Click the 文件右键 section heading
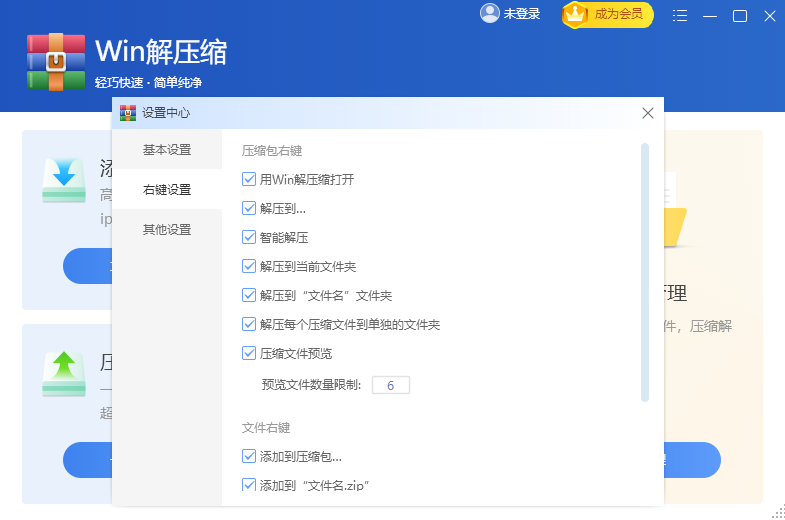 (x=266, y=428)
